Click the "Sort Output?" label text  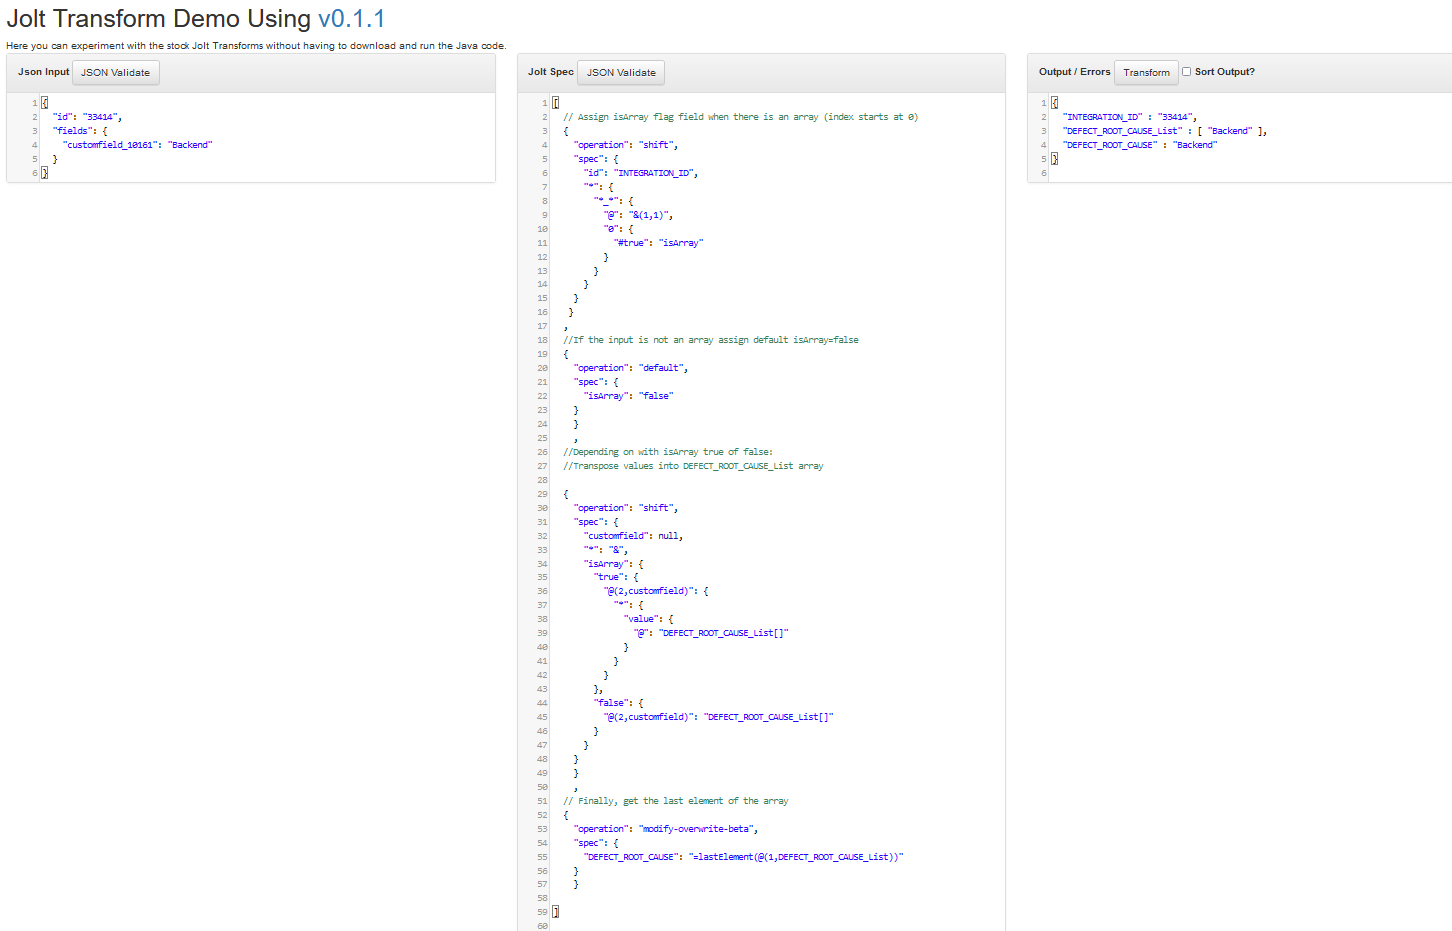(1224, 72)
